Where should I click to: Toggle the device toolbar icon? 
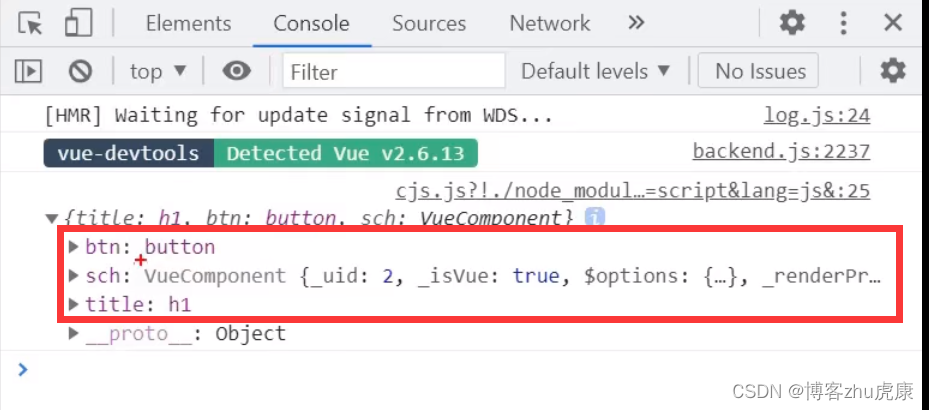[78, 23]
